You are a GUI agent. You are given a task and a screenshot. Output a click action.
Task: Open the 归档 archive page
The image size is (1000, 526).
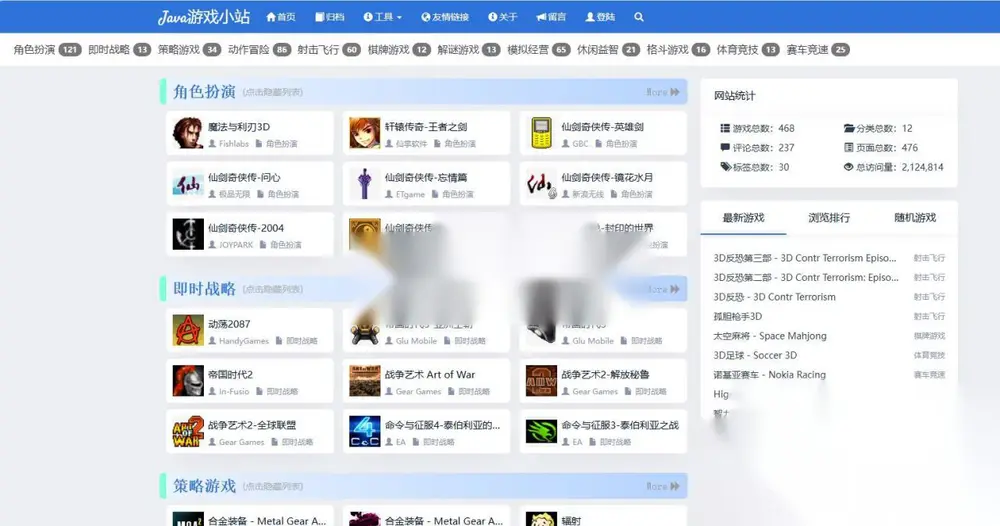pyautogui.click(x=330, y=17)
